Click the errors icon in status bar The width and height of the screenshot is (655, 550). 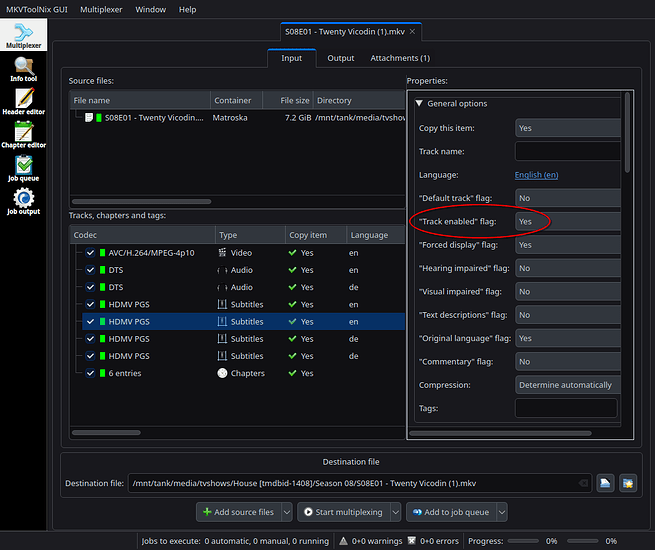pyautogui.click(x=411, y=541)
